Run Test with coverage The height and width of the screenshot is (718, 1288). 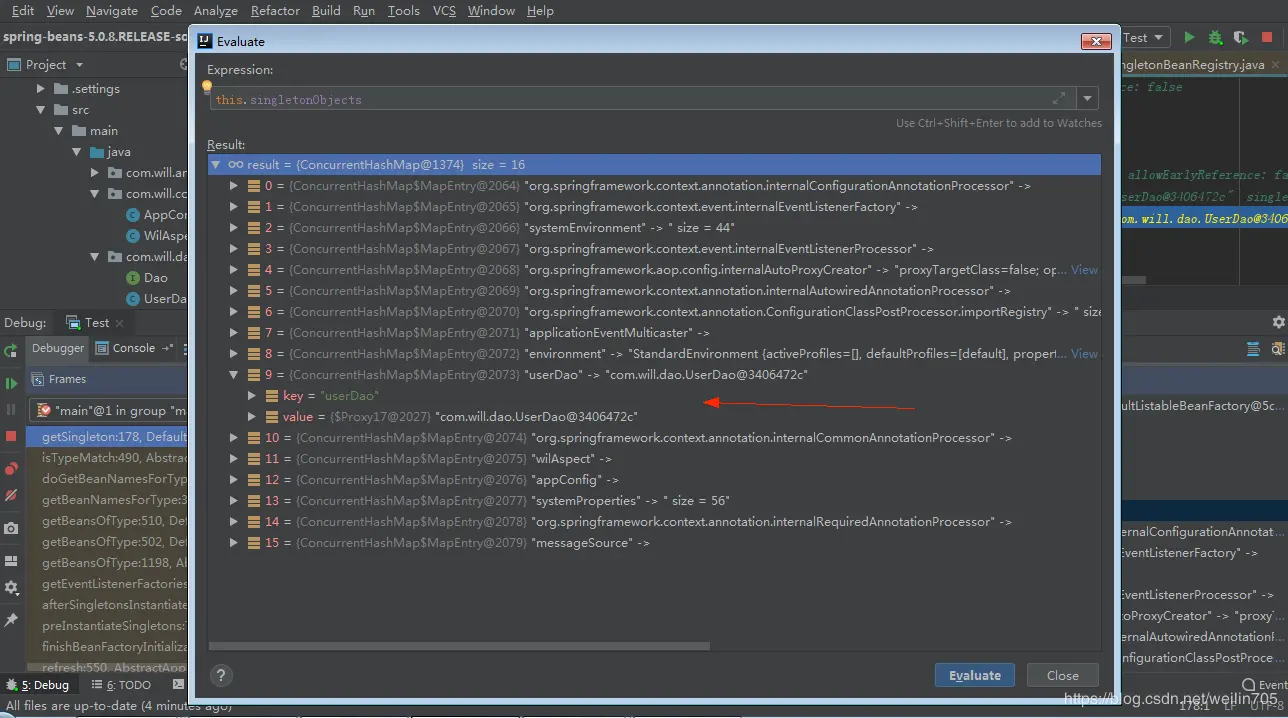1241,37
